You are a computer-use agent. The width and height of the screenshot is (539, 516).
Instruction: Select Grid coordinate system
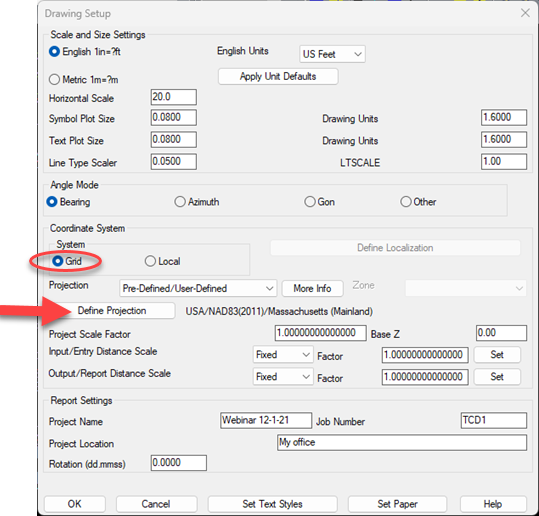[x=67, y=261]
